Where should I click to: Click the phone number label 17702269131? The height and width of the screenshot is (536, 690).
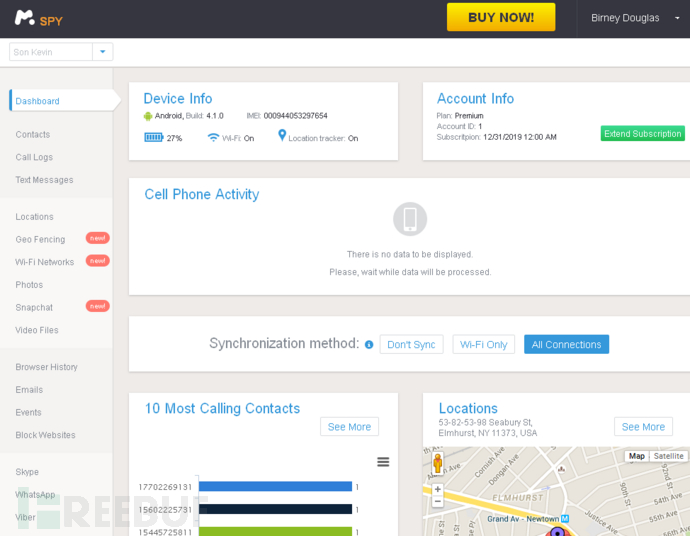click(165, 487)
